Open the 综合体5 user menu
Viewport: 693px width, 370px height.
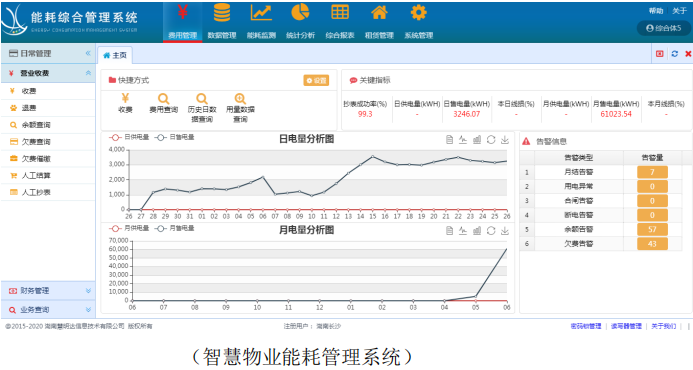tap(664, 28)
